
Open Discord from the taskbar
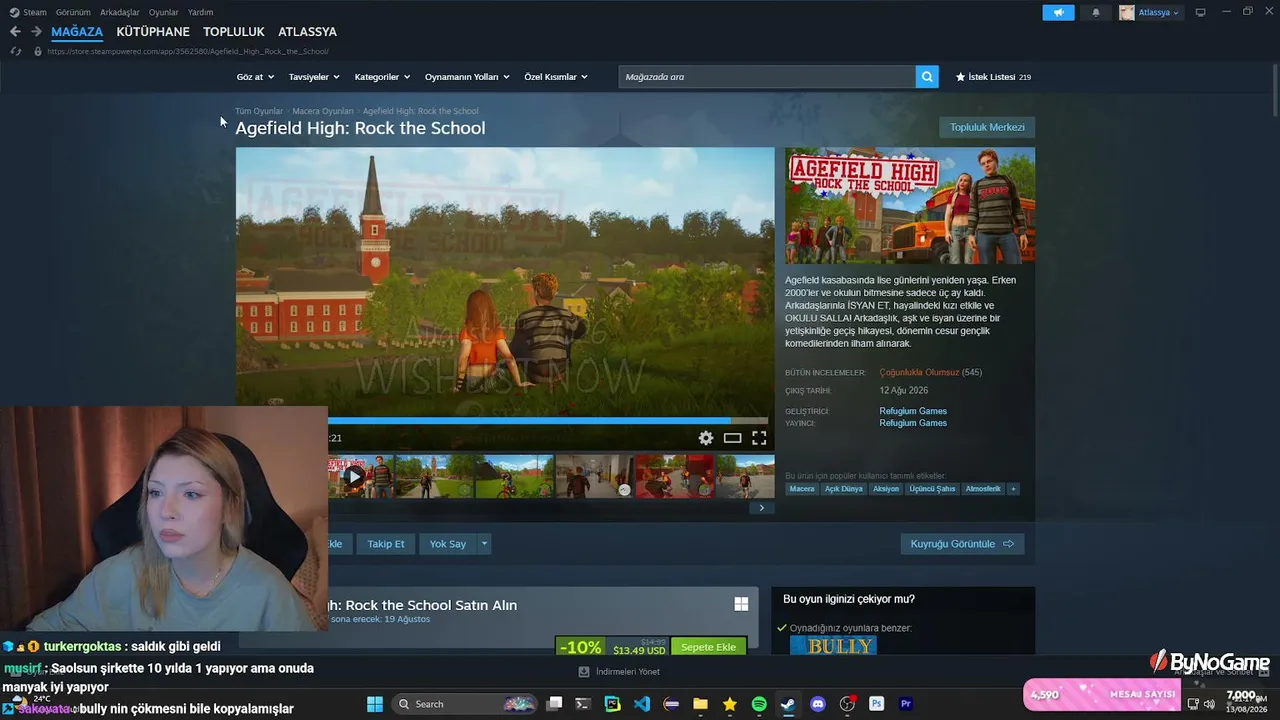(x=818, y=704)
